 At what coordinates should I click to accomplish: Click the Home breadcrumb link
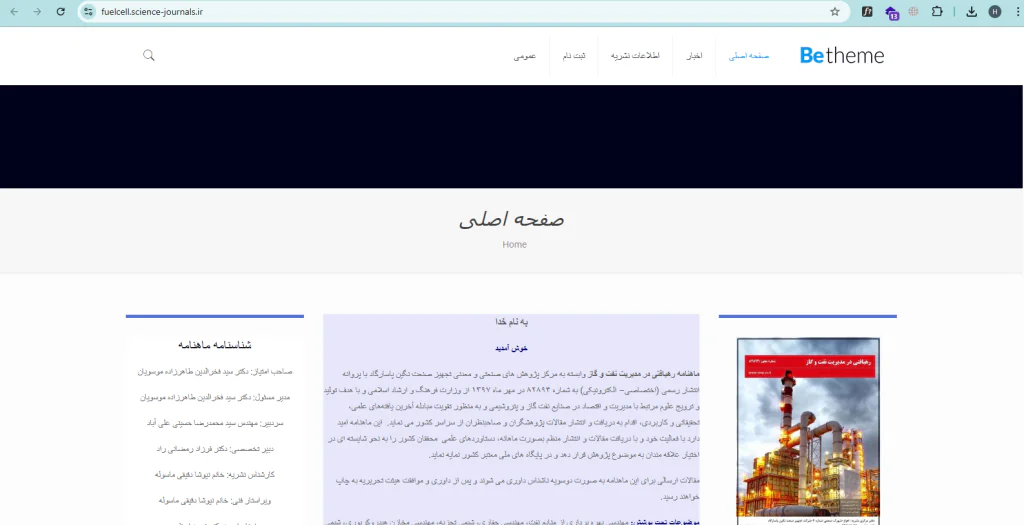[x=514, y=245]
